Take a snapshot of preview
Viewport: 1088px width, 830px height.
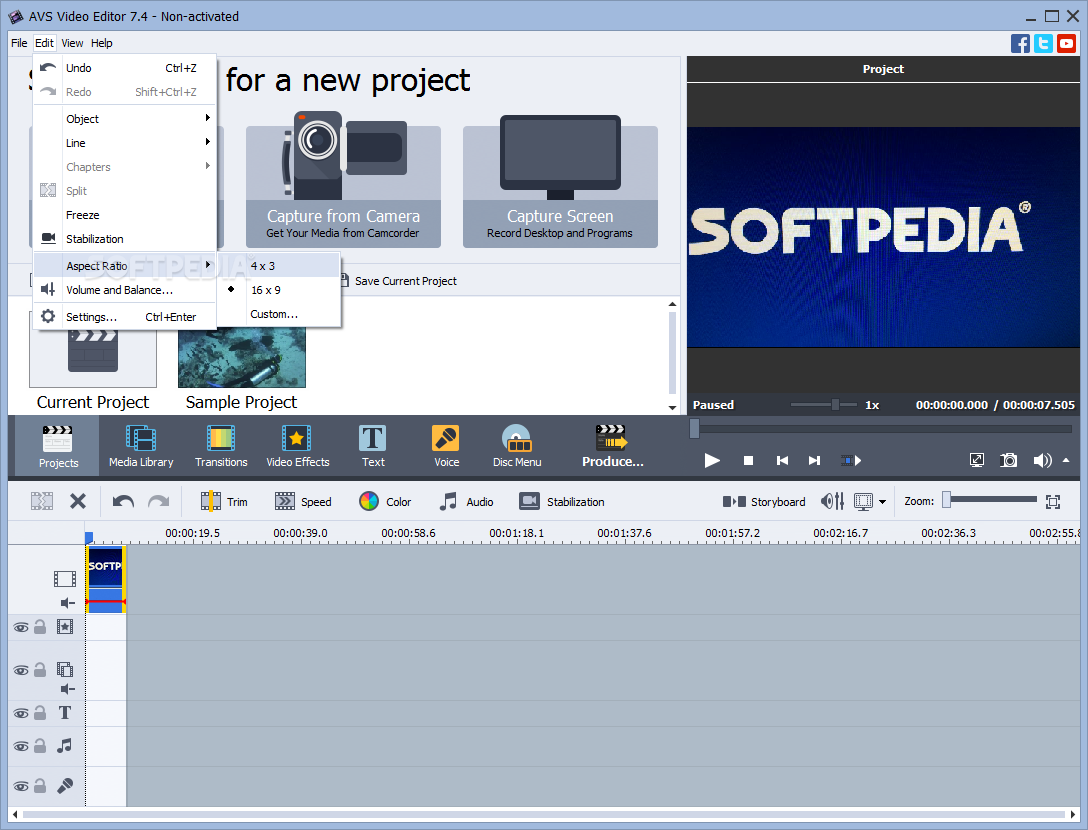(1008, 460)
